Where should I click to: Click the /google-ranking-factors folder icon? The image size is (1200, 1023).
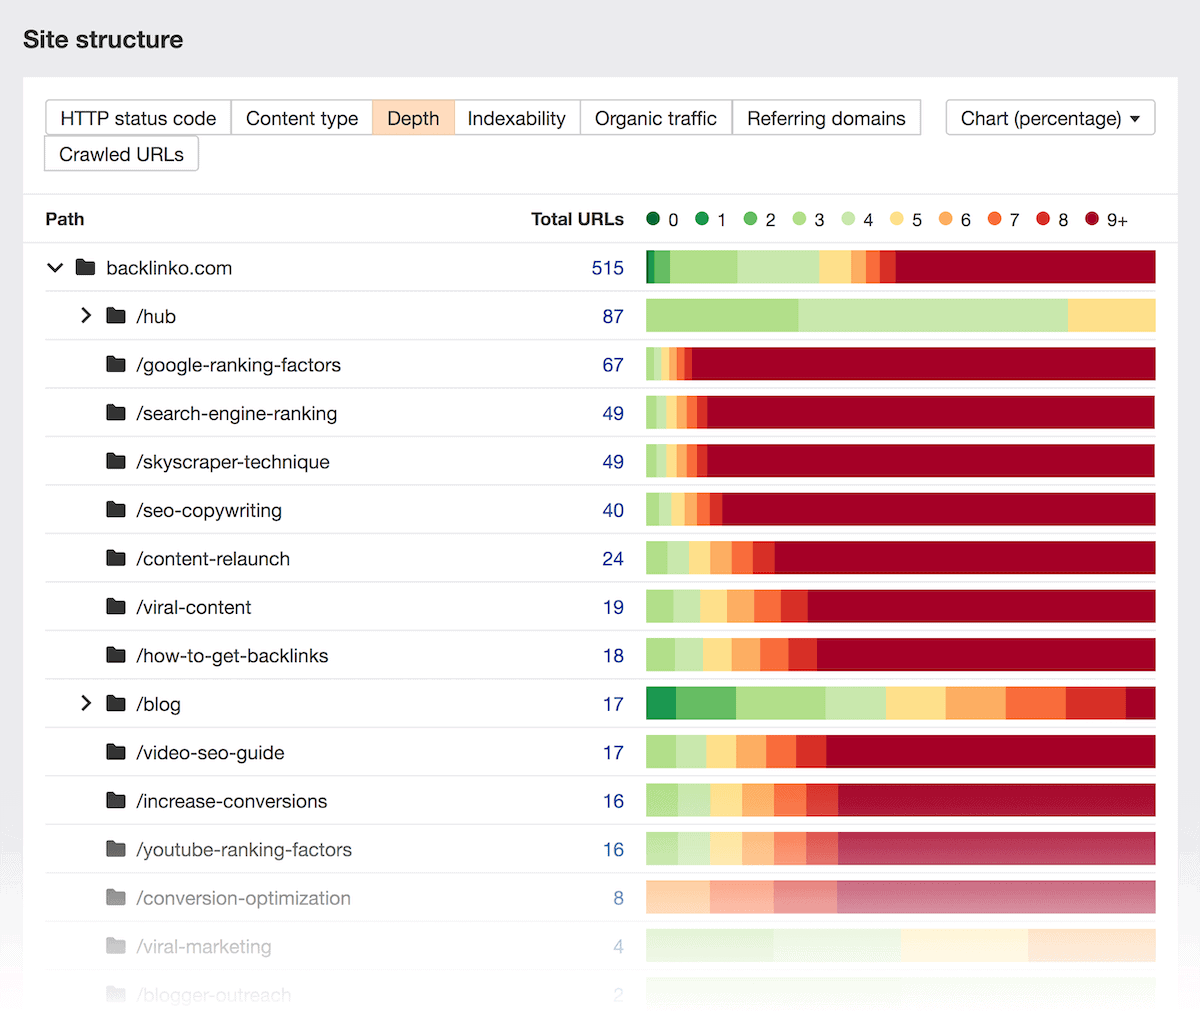116,364
